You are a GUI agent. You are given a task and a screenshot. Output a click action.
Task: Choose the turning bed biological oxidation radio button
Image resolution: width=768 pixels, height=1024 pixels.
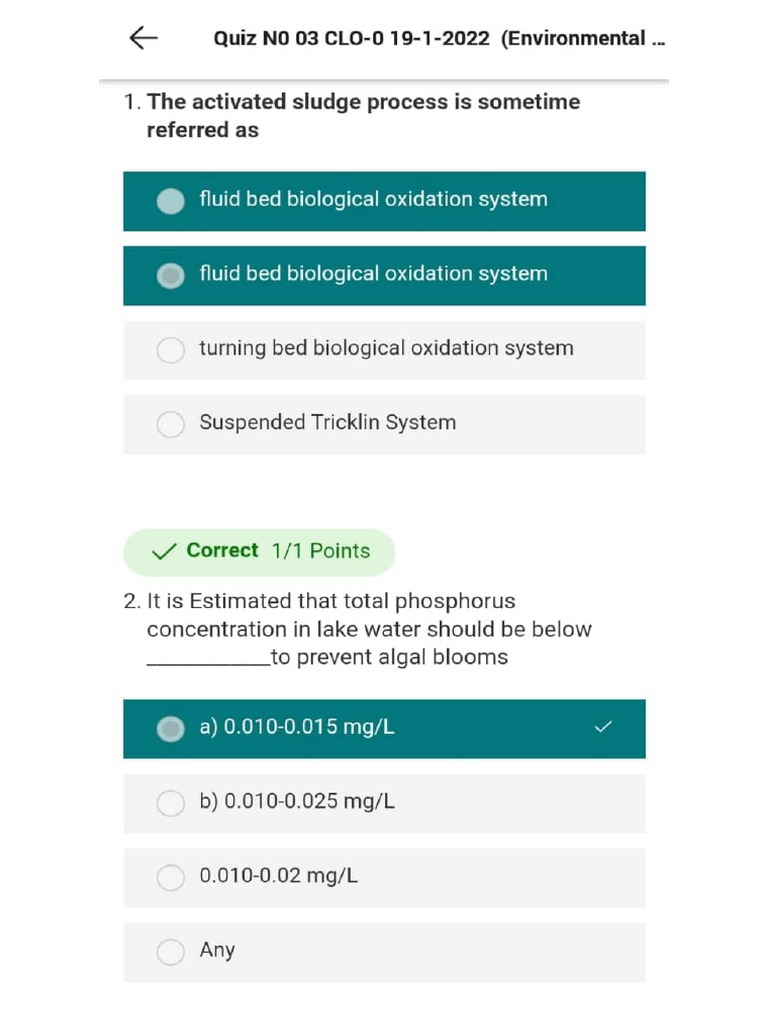pos(171,350)
